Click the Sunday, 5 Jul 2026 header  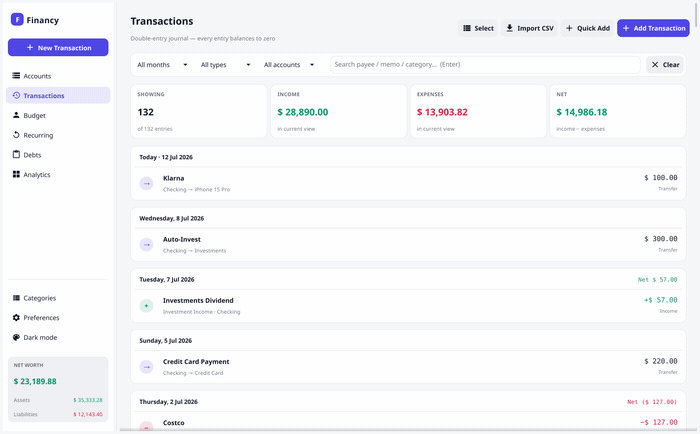coord(166,341)
